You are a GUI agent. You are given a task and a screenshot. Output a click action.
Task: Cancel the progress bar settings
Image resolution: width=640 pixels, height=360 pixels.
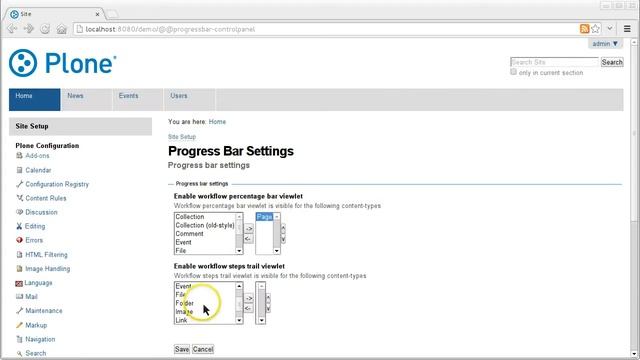[x=203, y=349]
